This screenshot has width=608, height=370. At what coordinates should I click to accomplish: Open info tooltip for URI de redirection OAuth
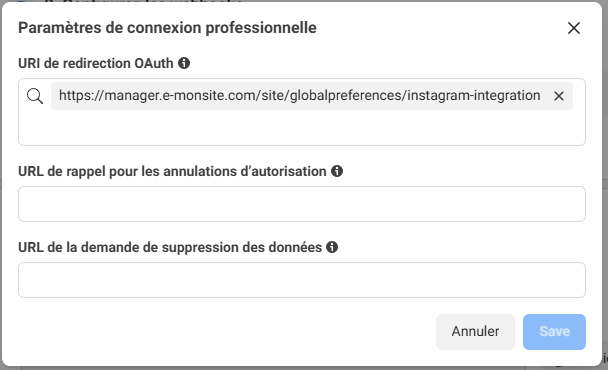click(184, 63)
